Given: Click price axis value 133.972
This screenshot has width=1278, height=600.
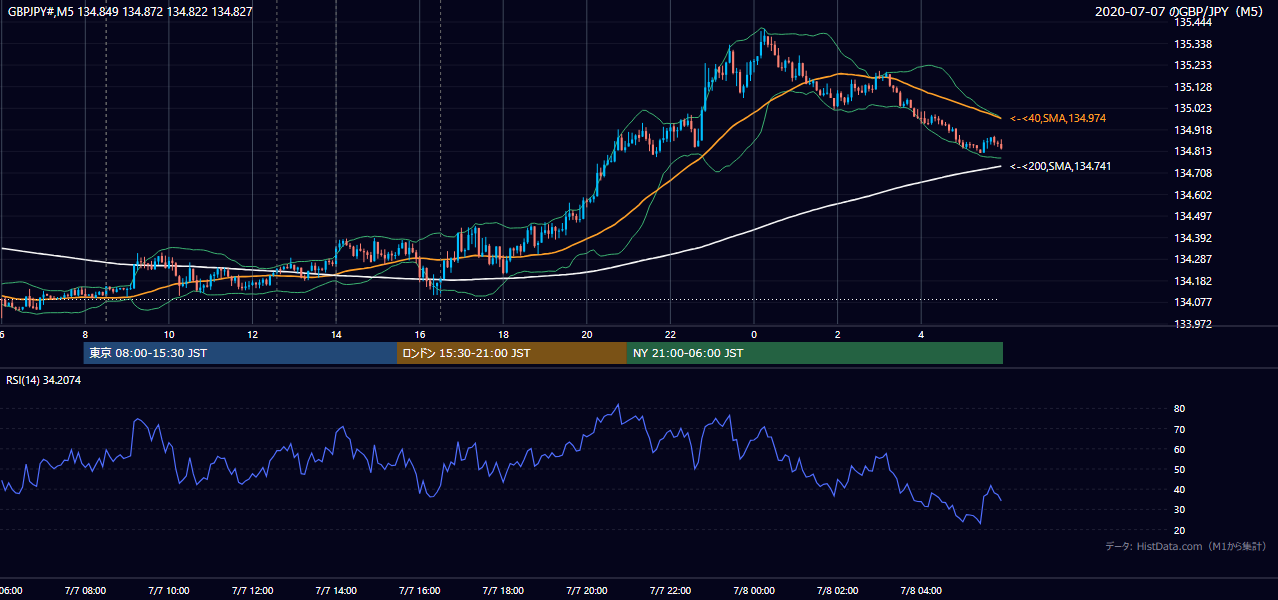Looking at the screenshot, I should coord(1193,324).
